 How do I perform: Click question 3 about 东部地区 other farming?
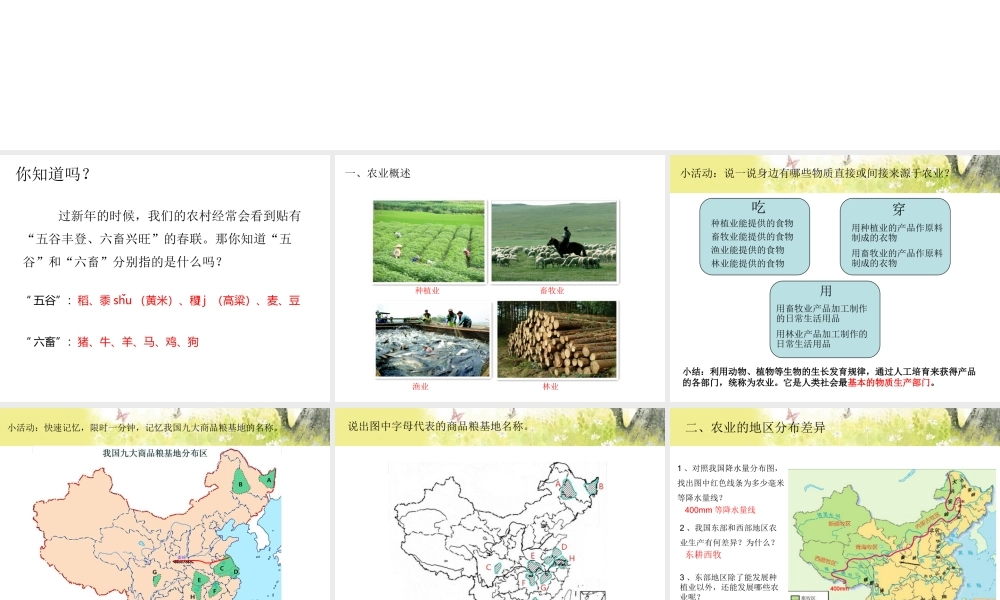(729, 587)
